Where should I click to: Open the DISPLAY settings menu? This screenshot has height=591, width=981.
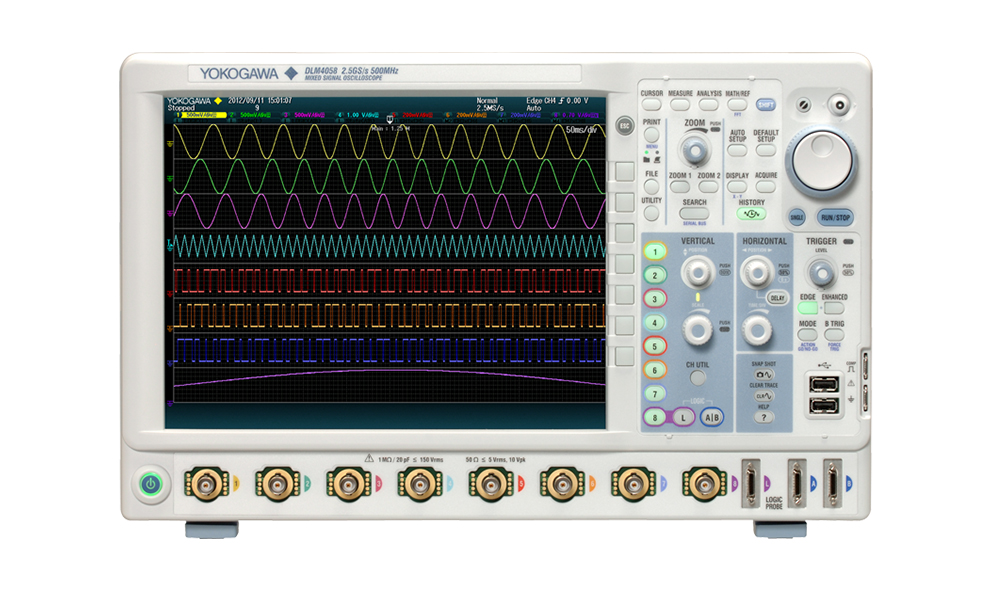click(737, 188)
